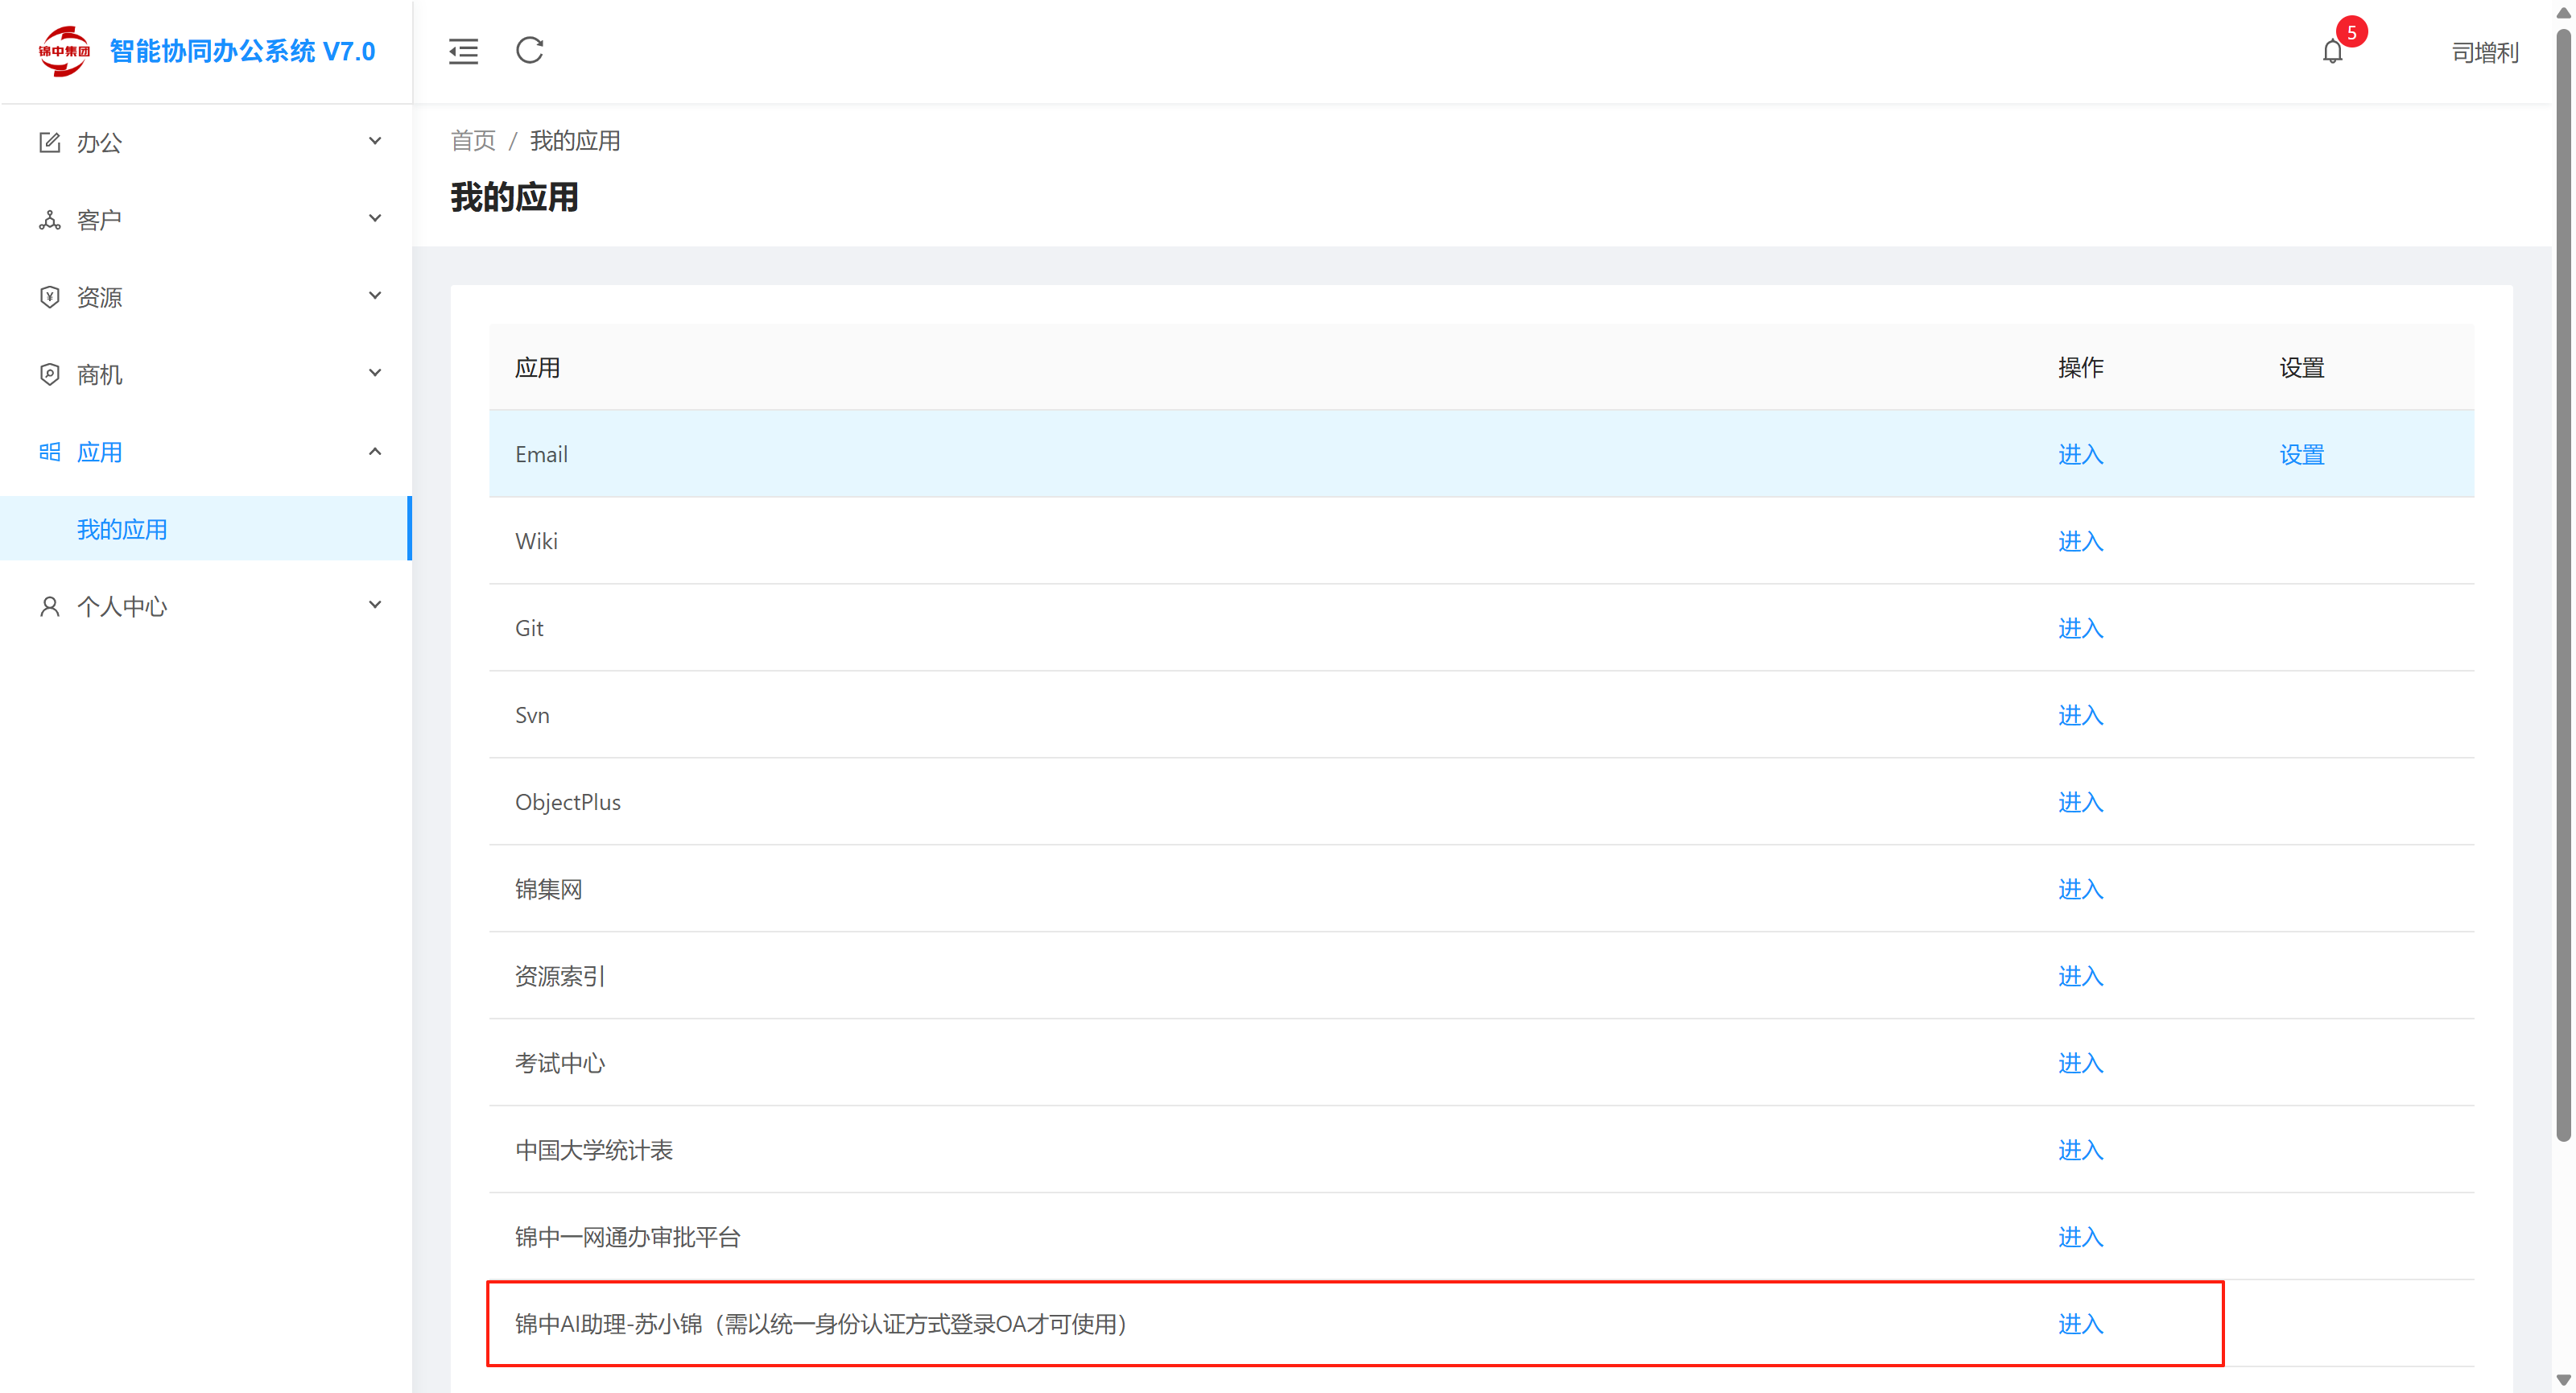
Task: Expand the 个人中心 menu chevron
Action: (x=375, y=604)
